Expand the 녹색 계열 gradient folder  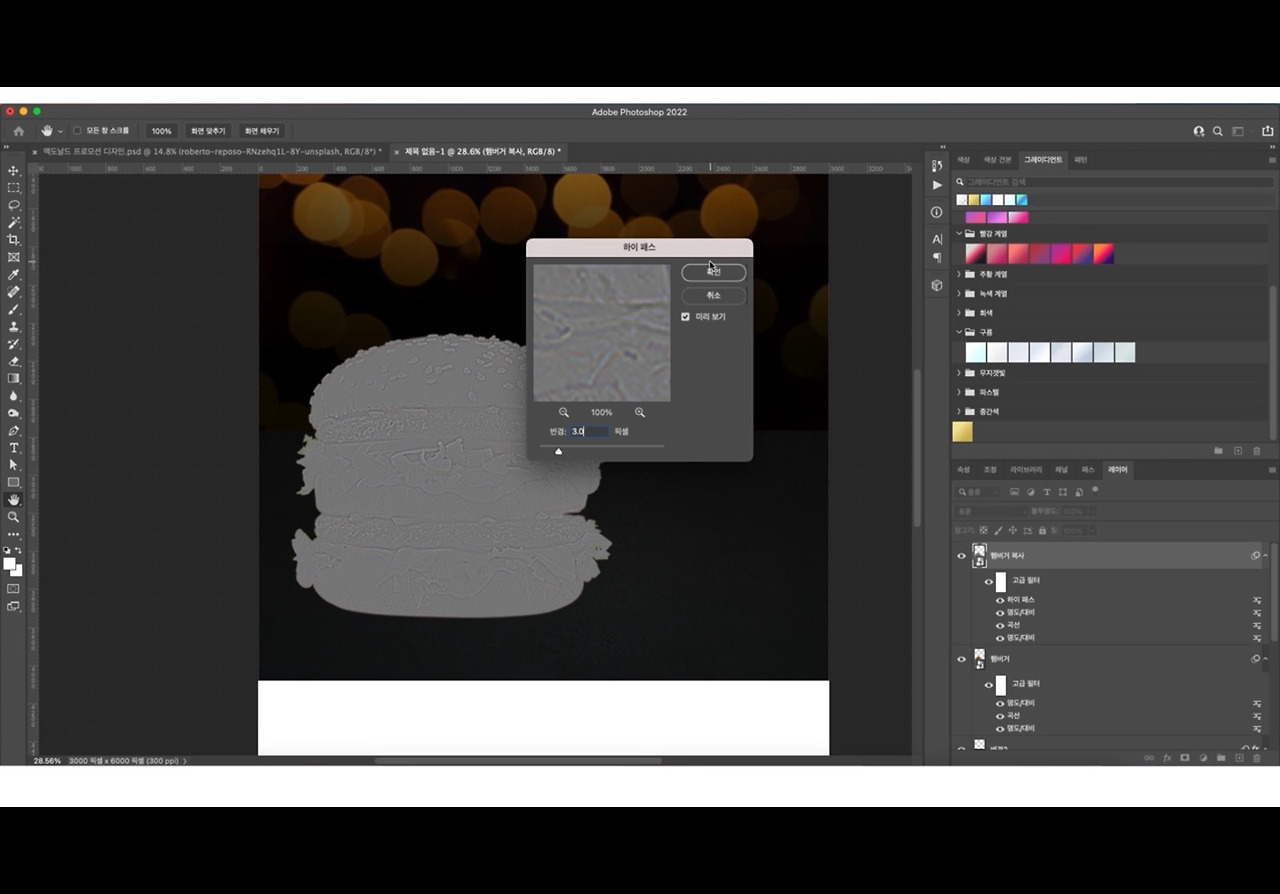point(959,294)
